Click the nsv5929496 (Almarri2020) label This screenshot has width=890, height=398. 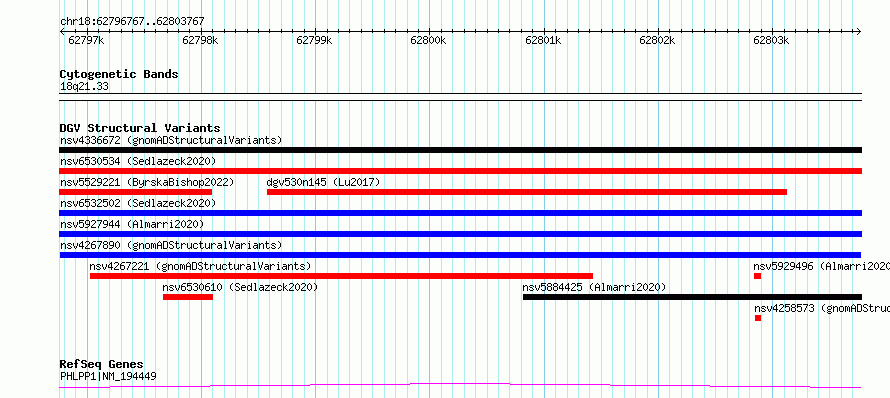821,266
